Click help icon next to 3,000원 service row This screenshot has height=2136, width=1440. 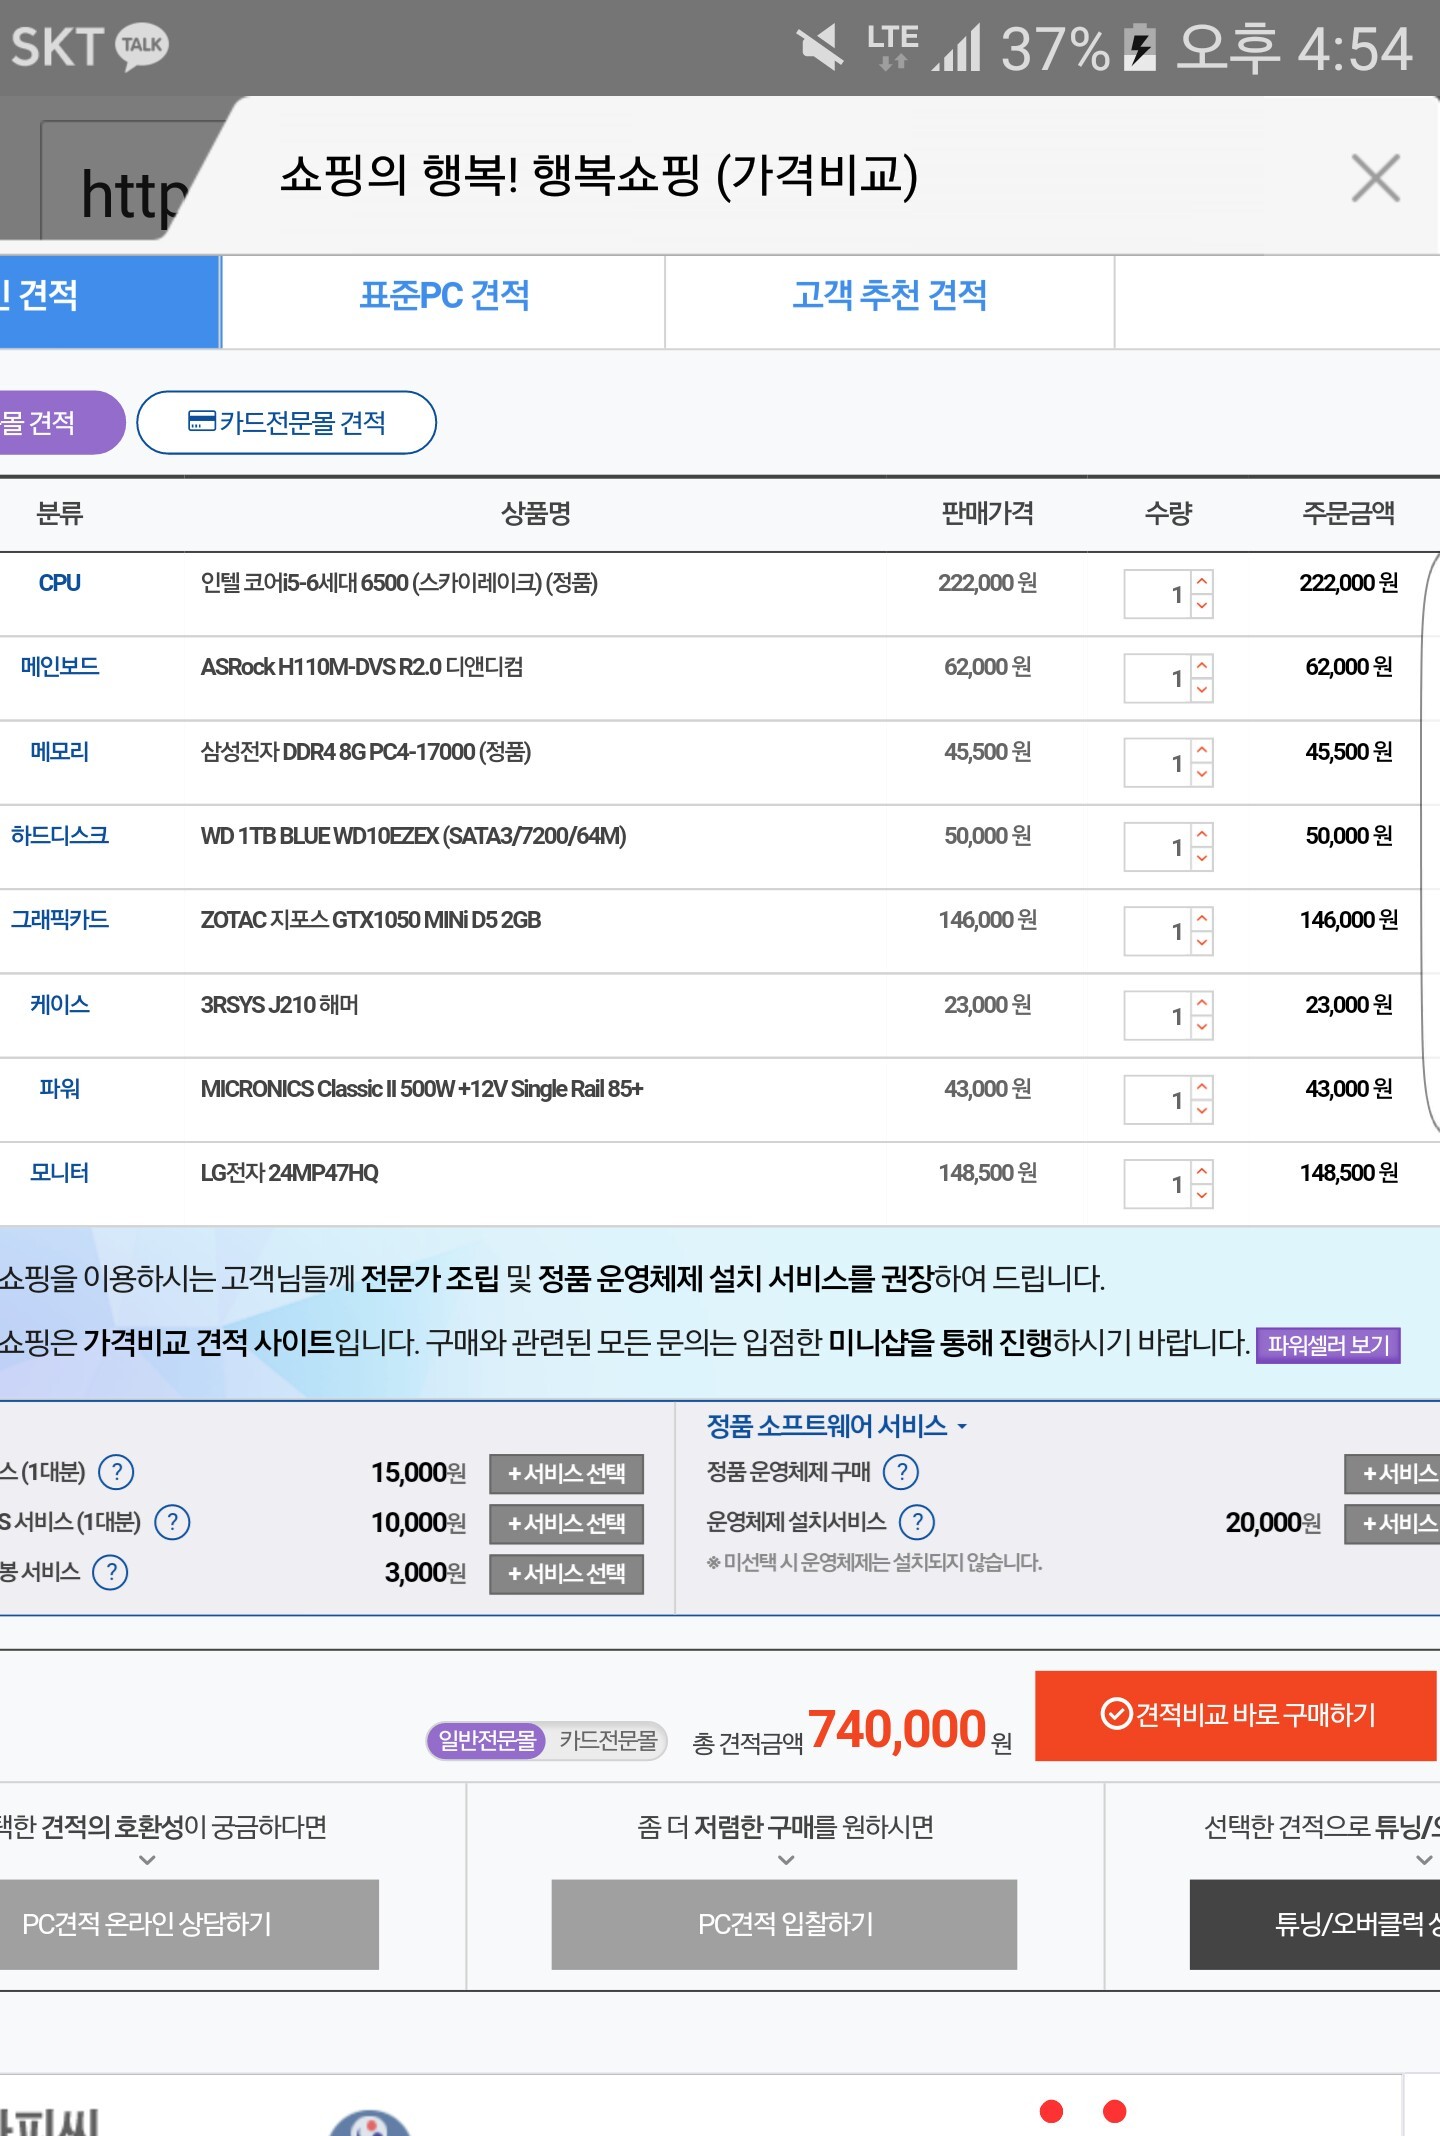[110, 1572]
